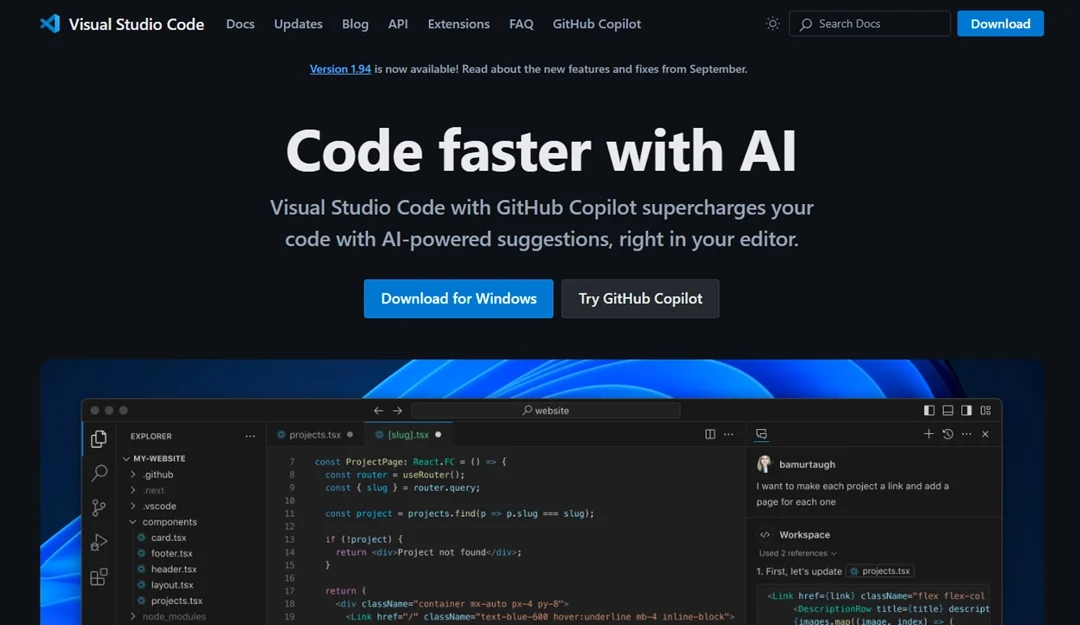Open the API nav item
Image resolution: width=1080 pixels, height=625 pixels.
point(398,24)
